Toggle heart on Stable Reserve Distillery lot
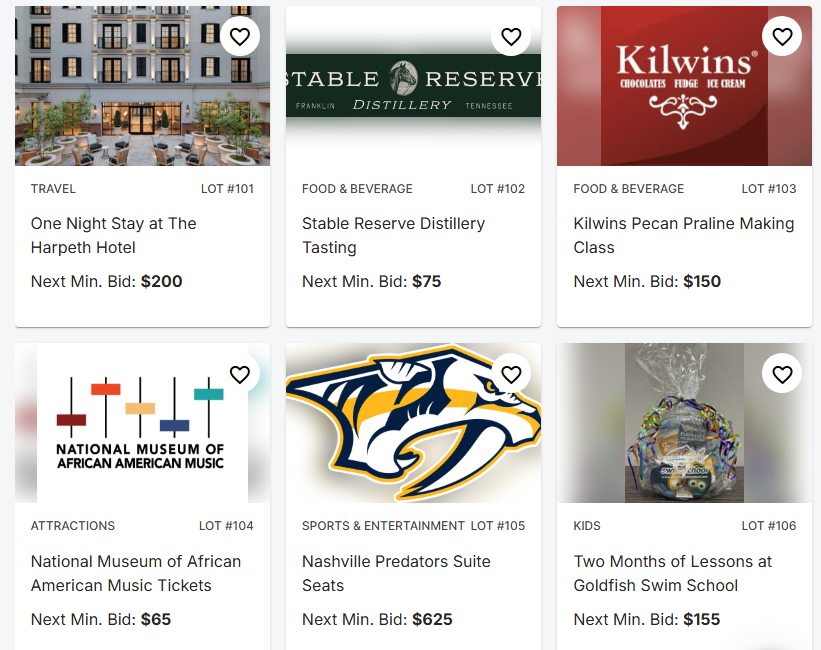 click(x=511, y=37)
